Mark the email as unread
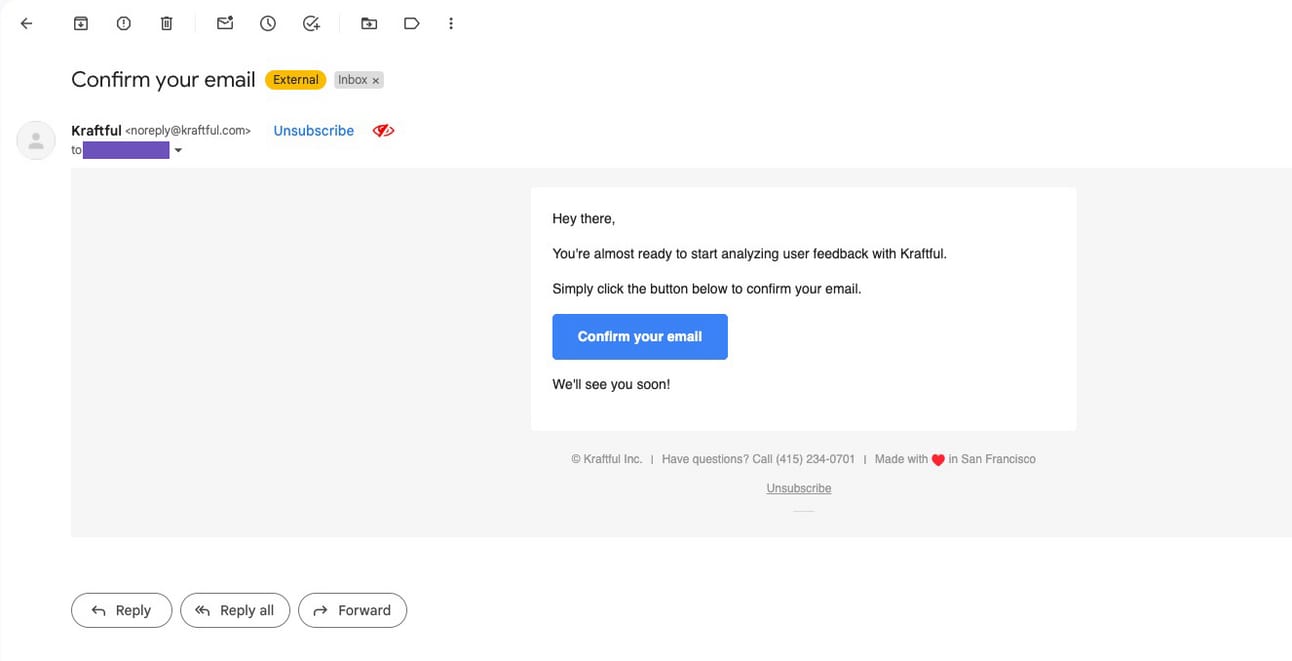The image size is (1292, 661). pos(225,23)
